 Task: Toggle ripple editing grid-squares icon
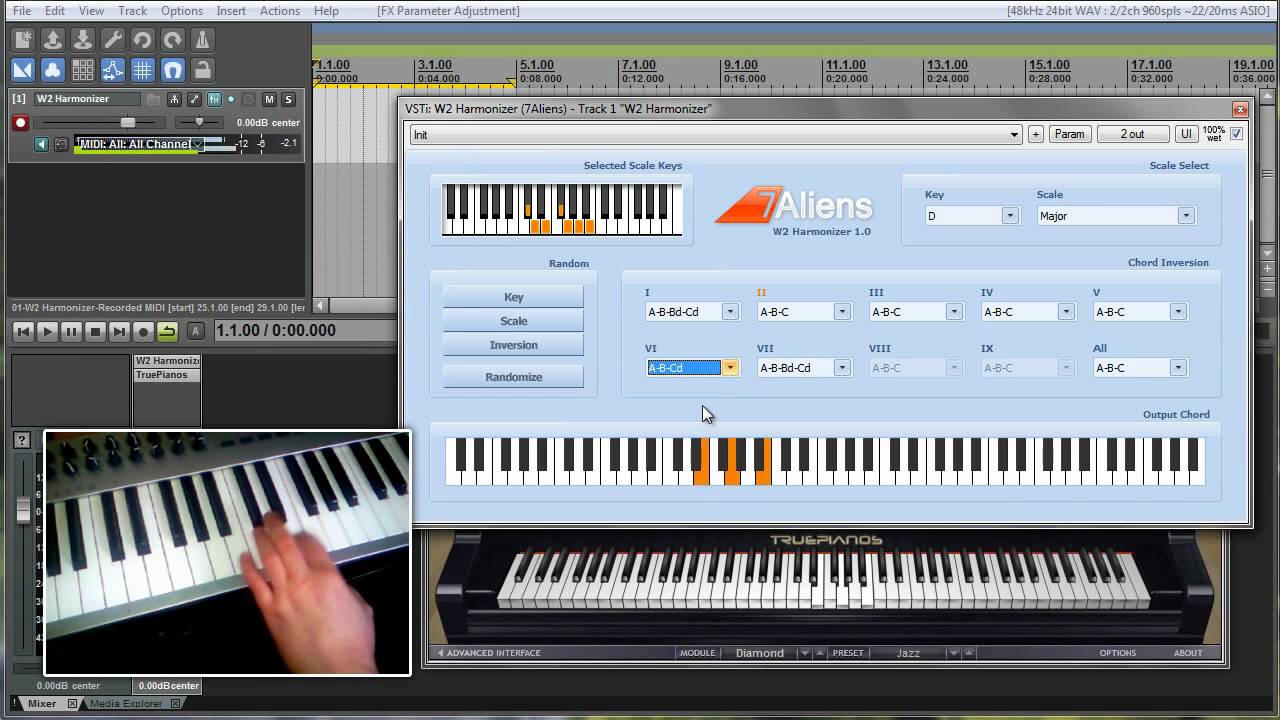(x=83, y=70)
